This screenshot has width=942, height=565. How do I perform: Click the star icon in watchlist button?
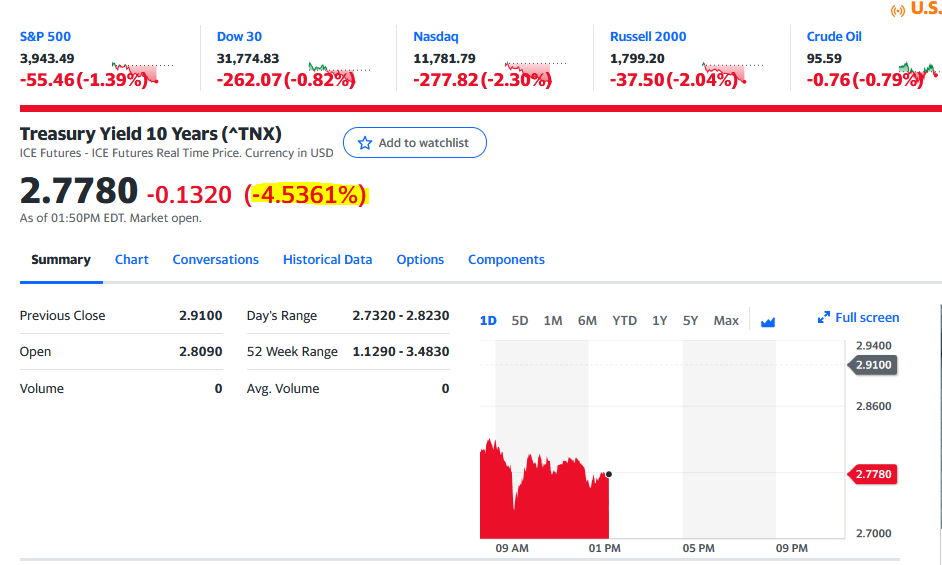[x=365, y=143]
